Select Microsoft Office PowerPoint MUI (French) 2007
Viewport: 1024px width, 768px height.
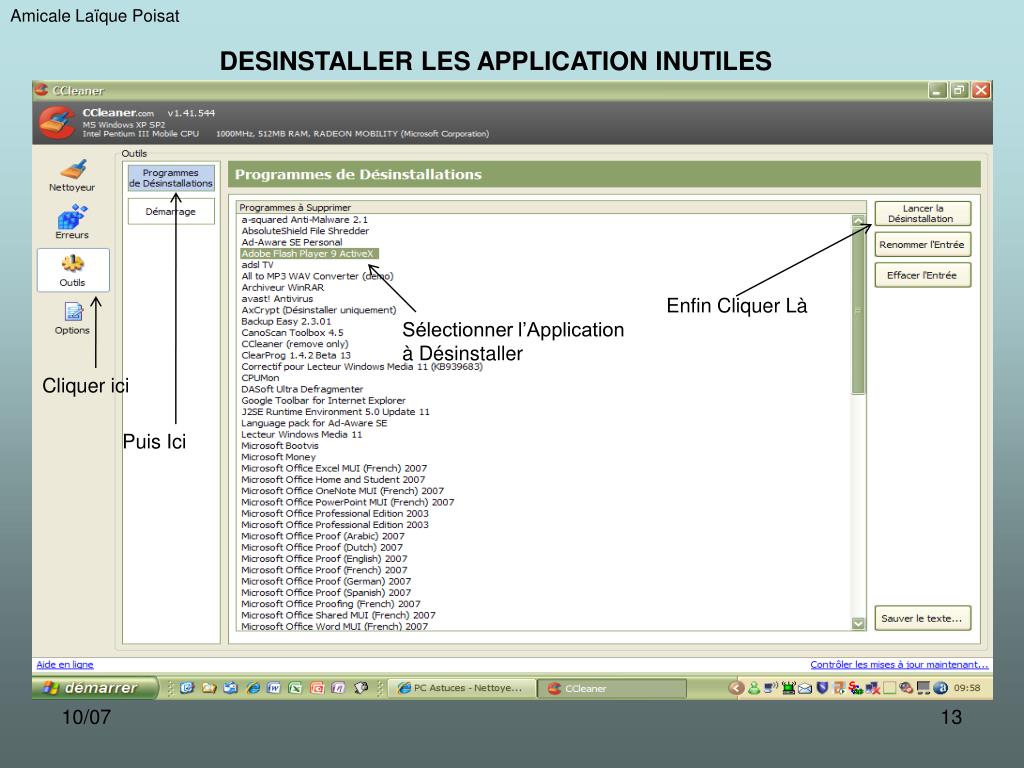tap(347, 502)
